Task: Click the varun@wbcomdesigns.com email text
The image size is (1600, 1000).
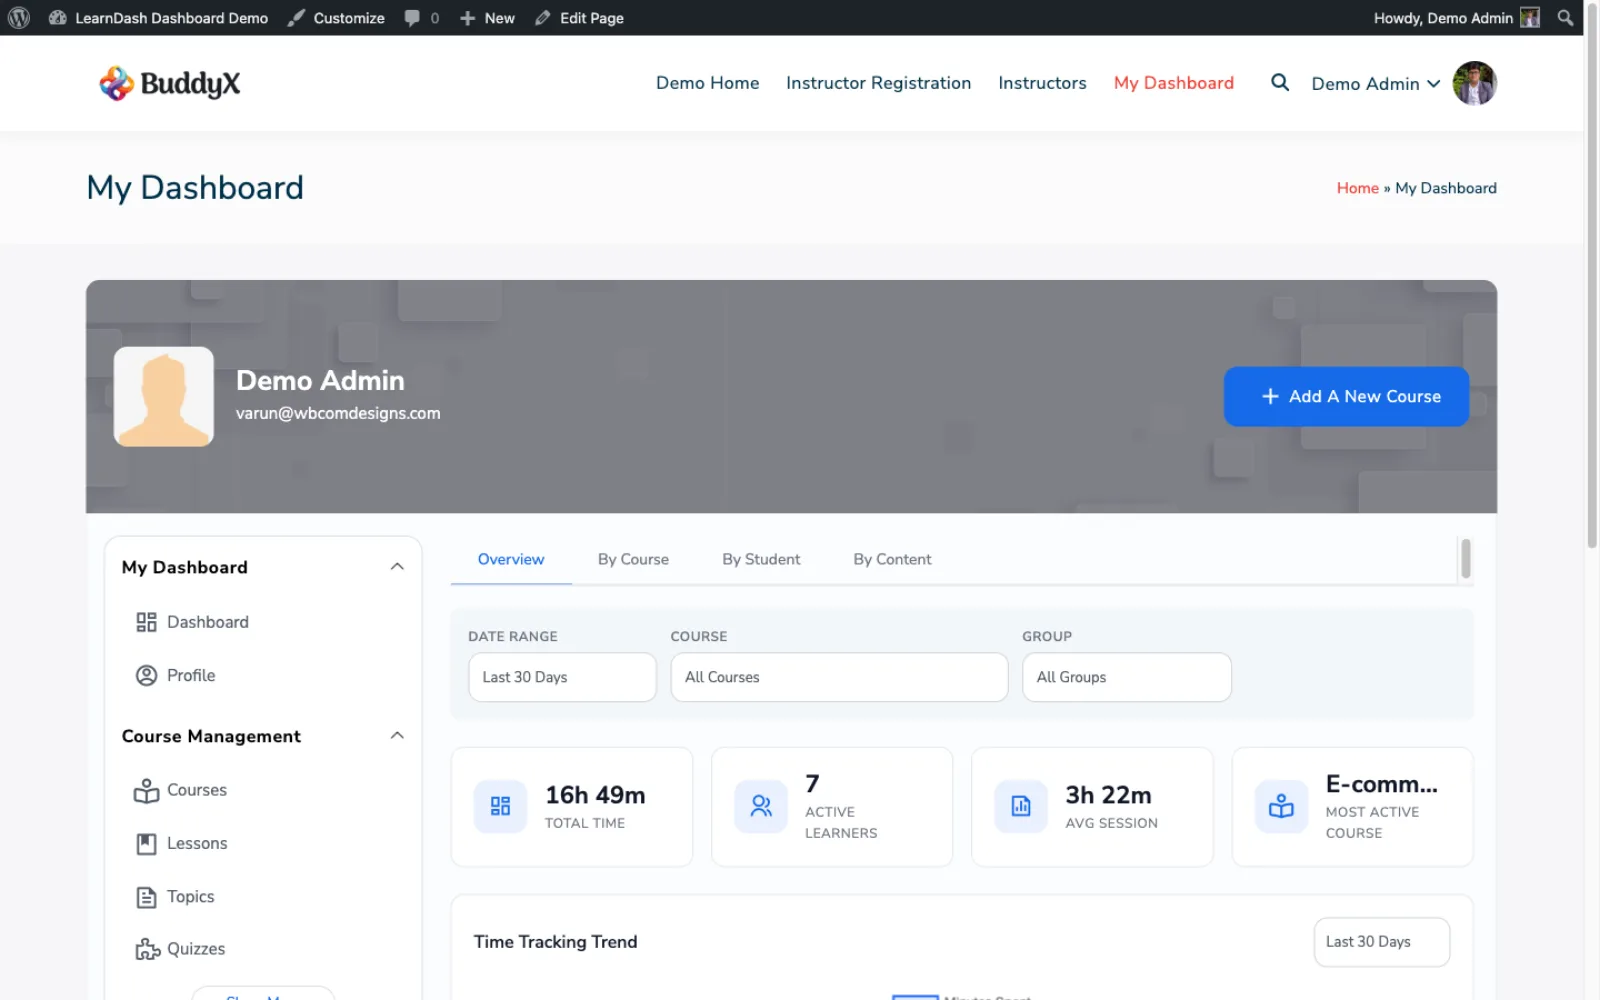Action: point(338,414)
